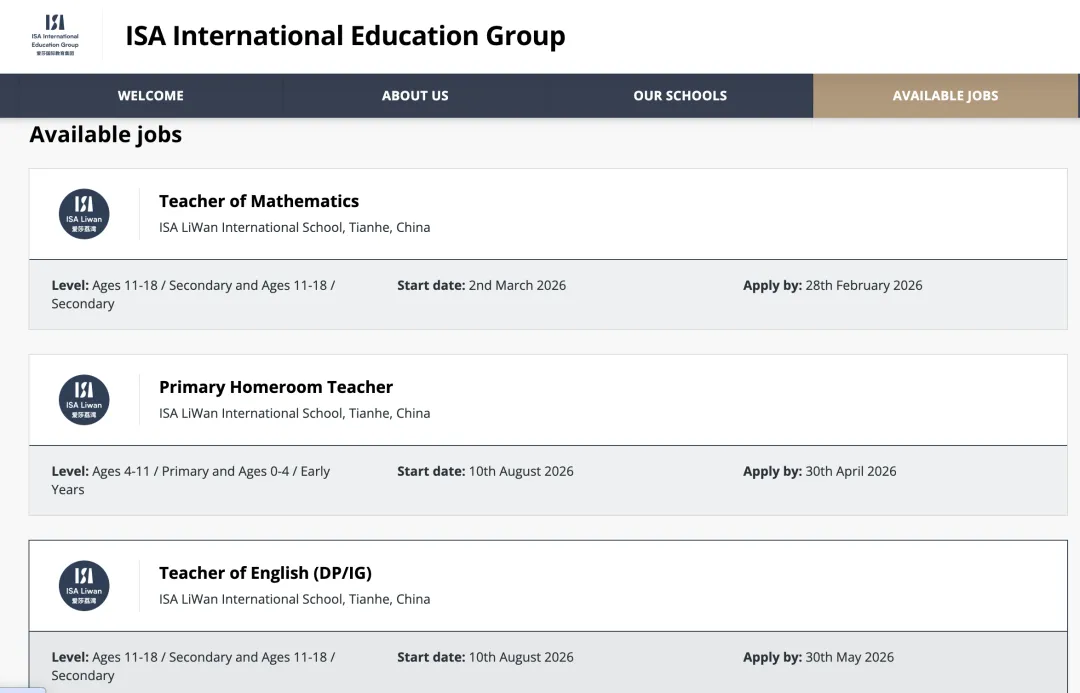
Task: Click the Apply by 30th April 2026 text
Action: pos(819,471)
